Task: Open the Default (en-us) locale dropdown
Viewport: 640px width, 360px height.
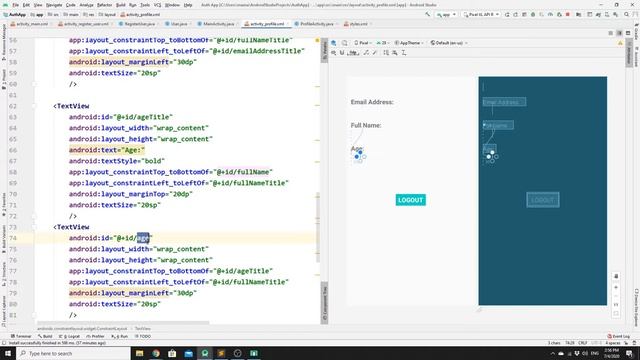Action: pyautogui.click(x=449, y=43)
